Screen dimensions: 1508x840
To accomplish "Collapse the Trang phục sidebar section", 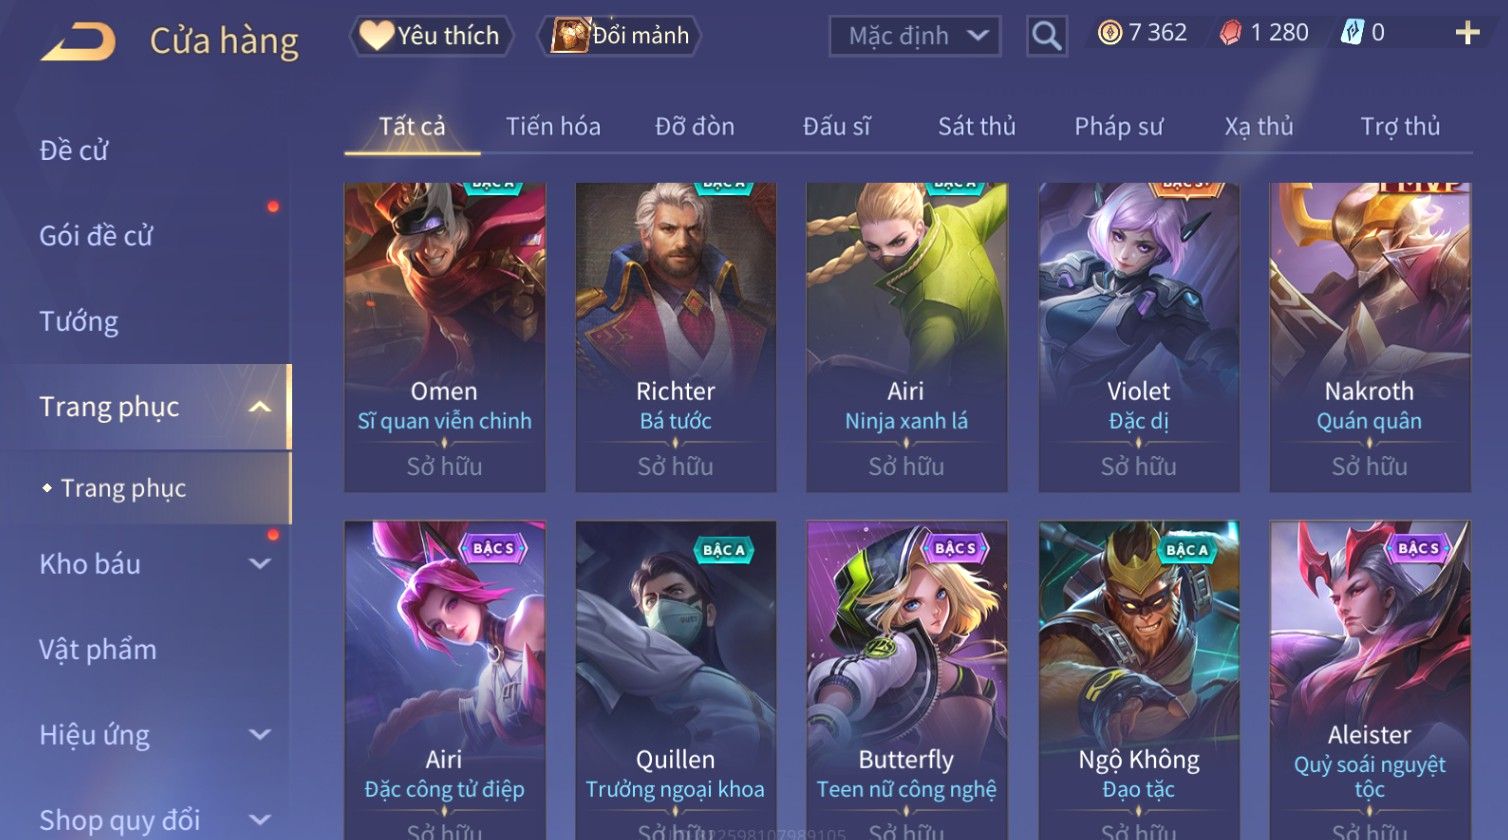I will (x=259, y=407).
